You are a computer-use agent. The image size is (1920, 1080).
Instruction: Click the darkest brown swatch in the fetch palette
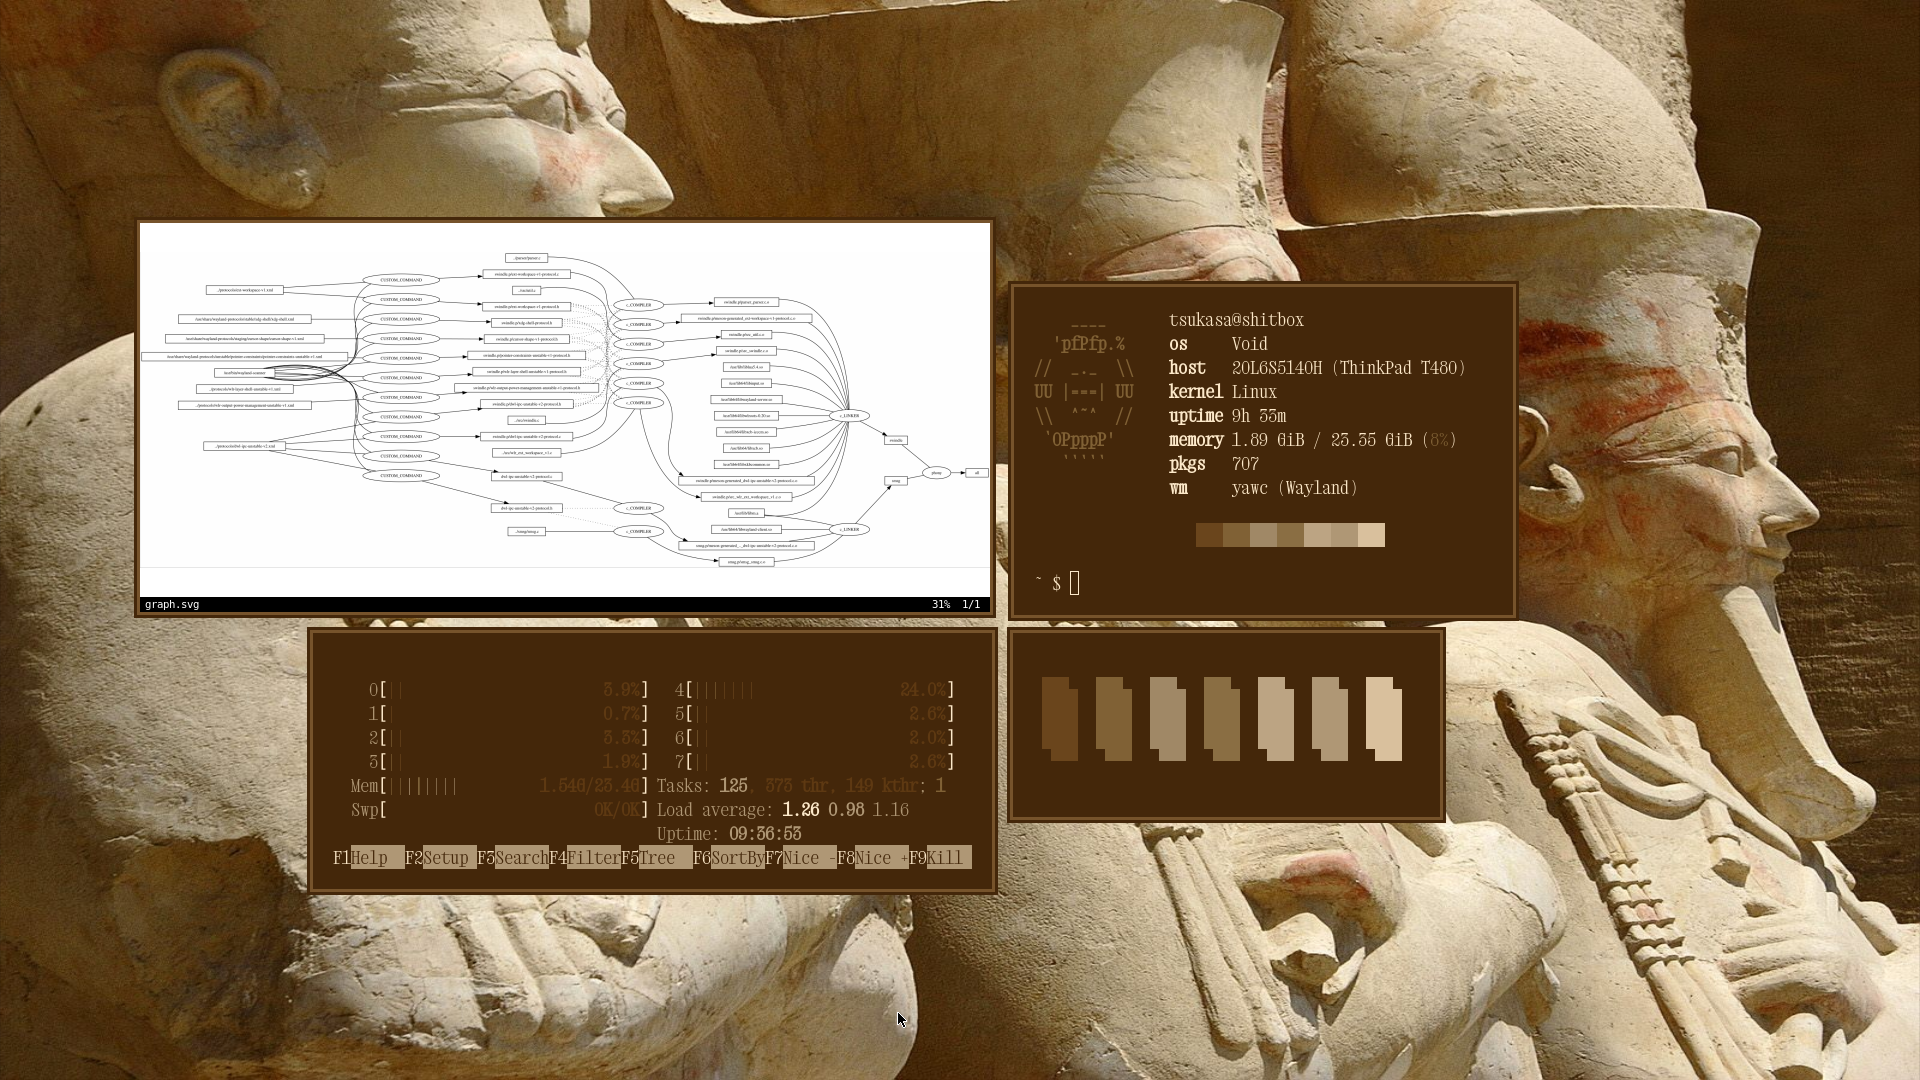coord(1209,535)
